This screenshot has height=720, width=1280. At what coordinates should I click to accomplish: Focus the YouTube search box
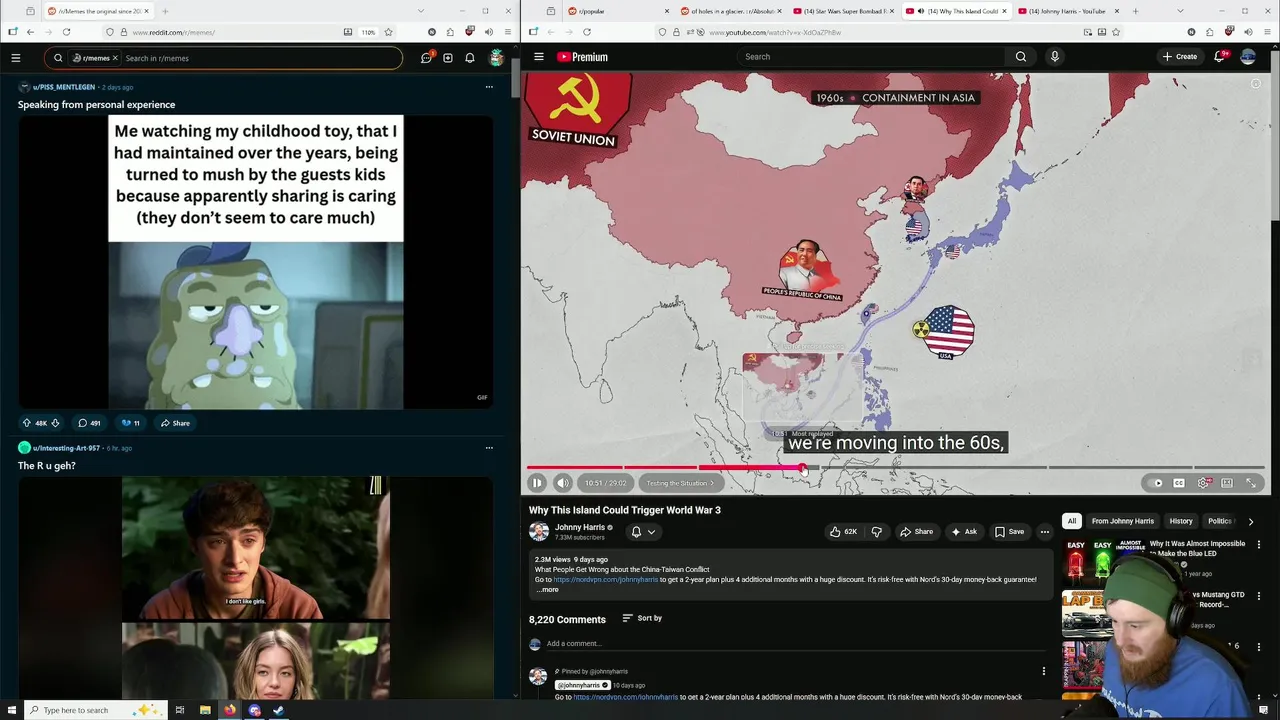tap(870, 57)
